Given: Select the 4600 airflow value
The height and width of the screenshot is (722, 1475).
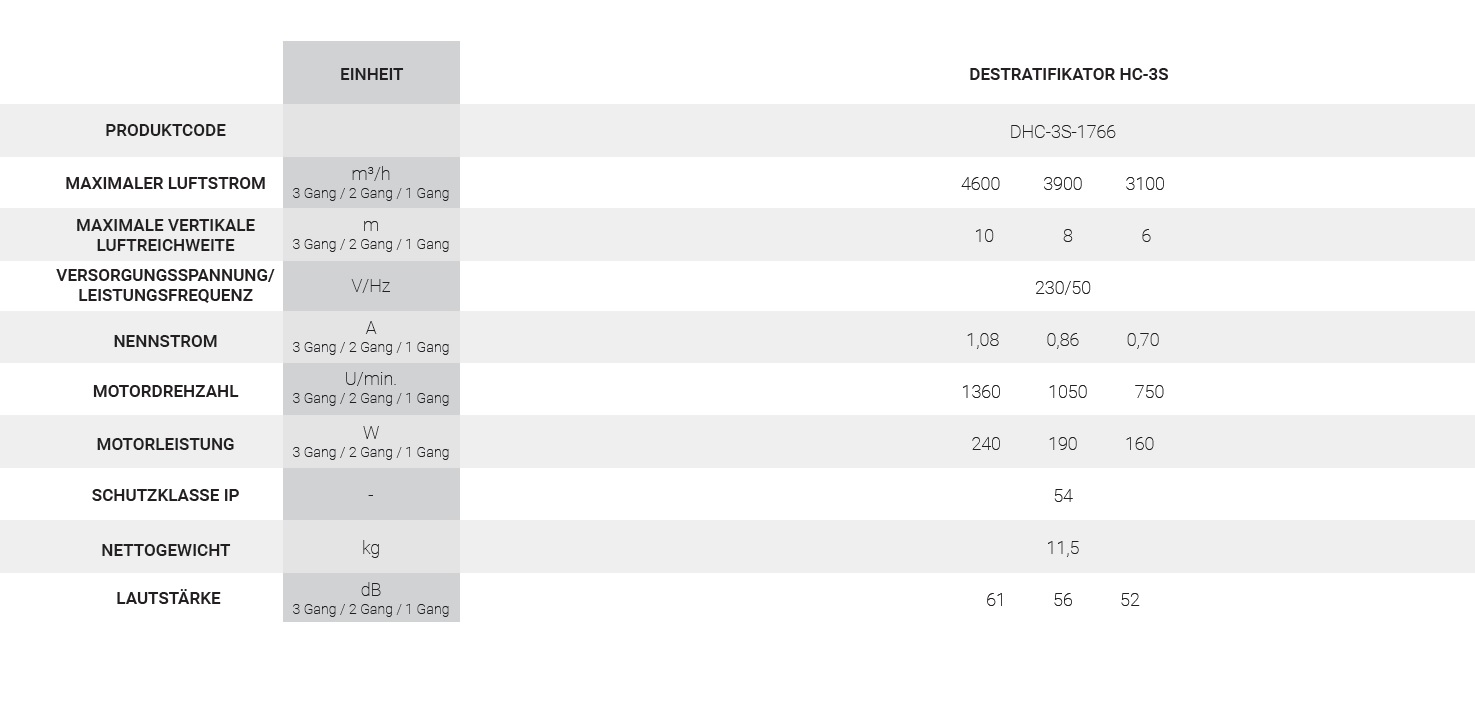Looking at the screenshot, I should 980,184.
